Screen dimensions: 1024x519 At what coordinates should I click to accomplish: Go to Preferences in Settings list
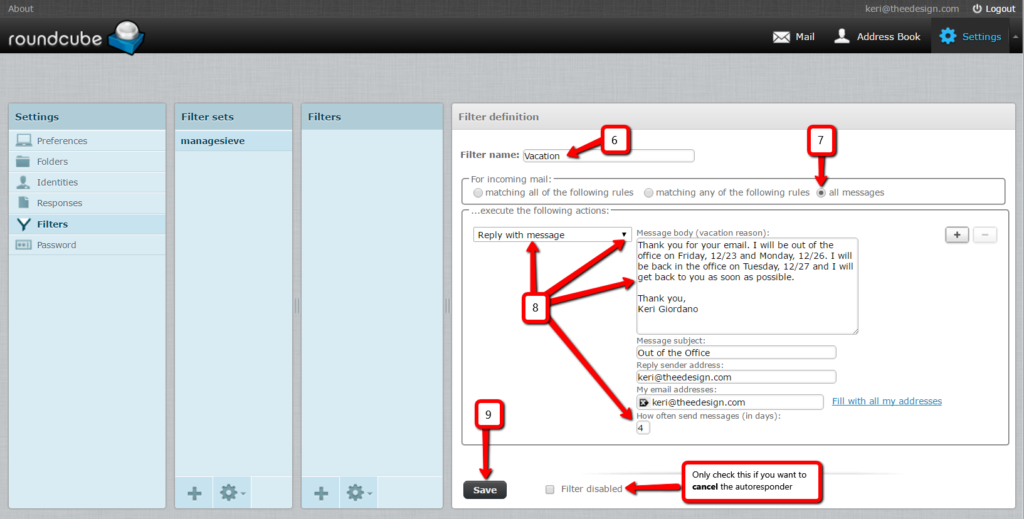(x=61, y=141)
